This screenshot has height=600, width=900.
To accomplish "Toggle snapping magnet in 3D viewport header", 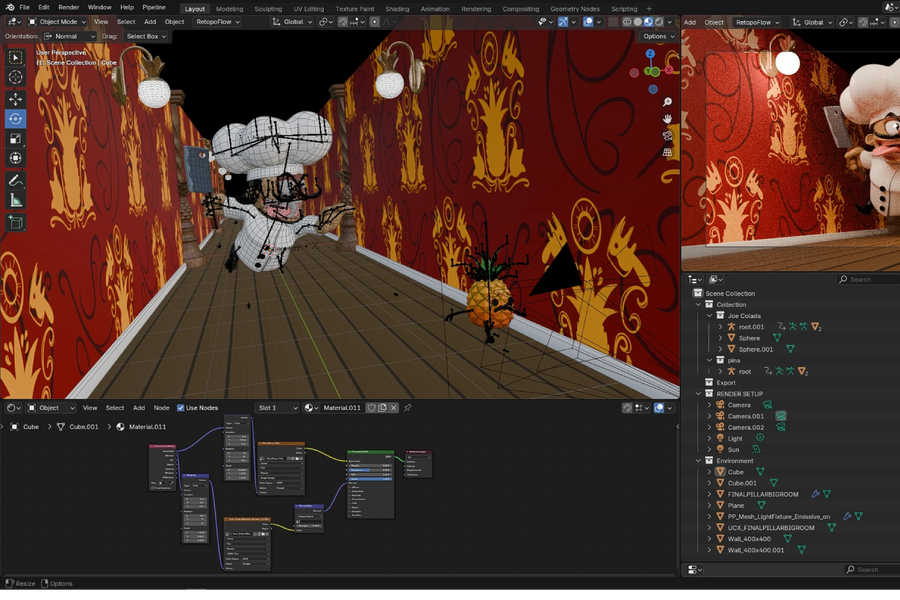I will point(343,22).
